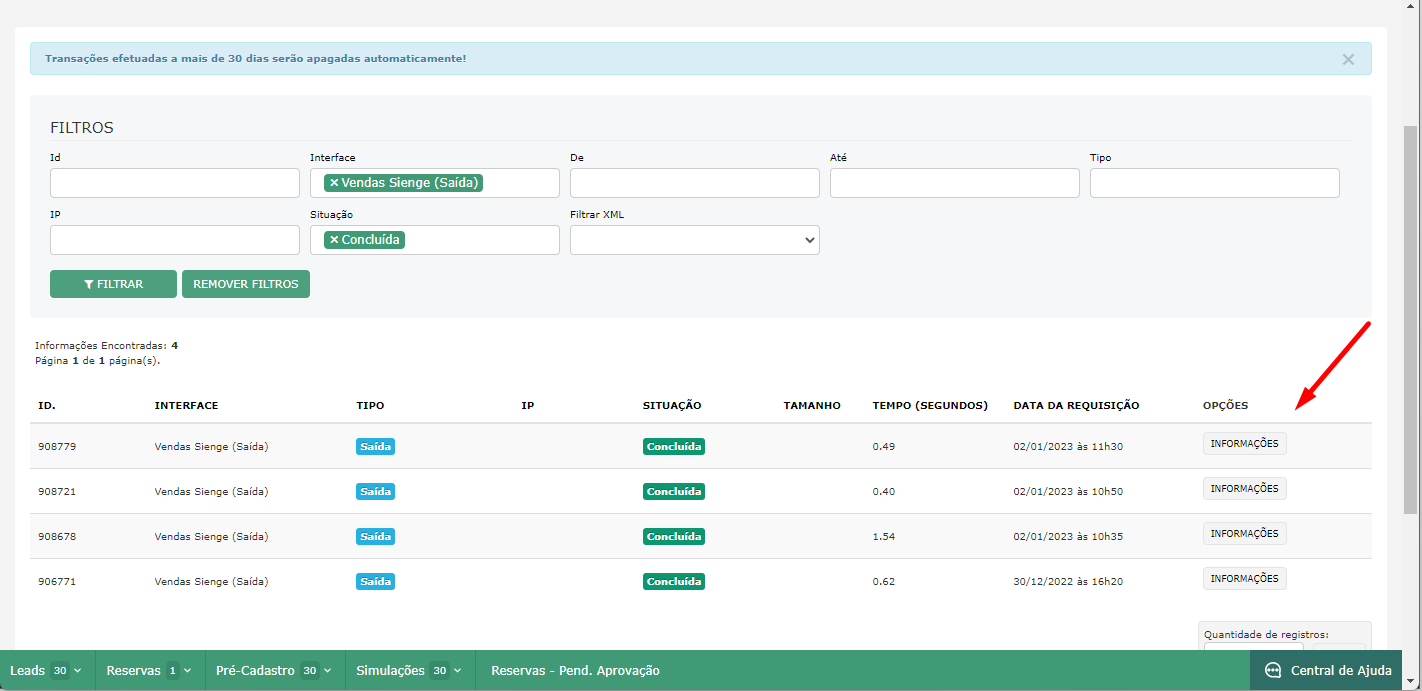Select record ID 908779

click(57, 447)
